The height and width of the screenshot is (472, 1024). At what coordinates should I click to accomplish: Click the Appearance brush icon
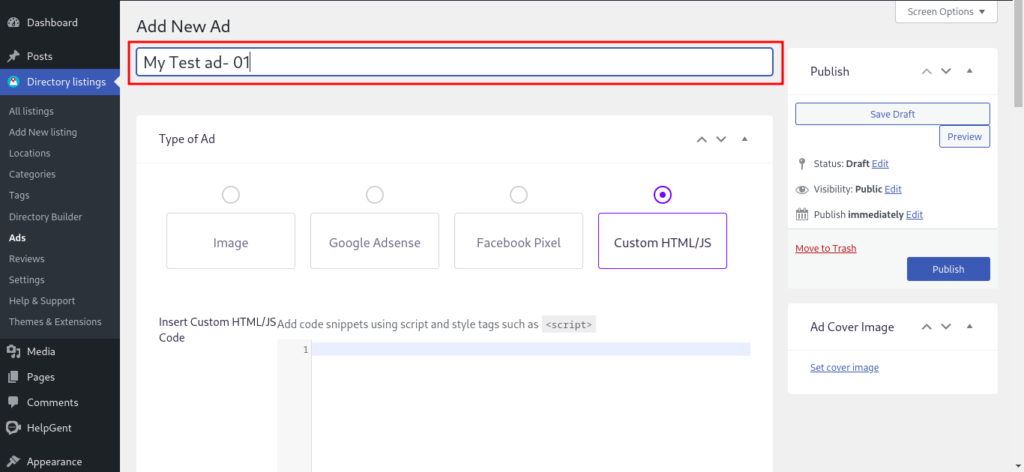[13, 462]
